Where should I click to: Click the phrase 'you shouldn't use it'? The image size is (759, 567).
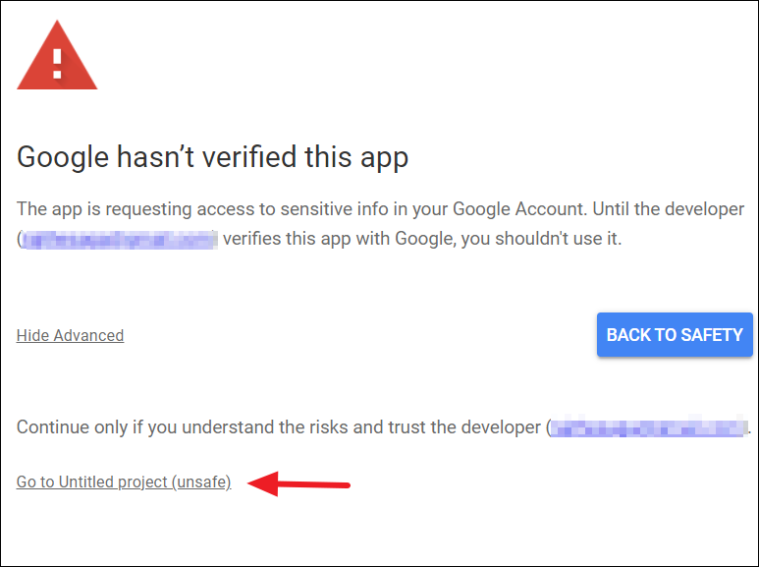tap(541, 239)
